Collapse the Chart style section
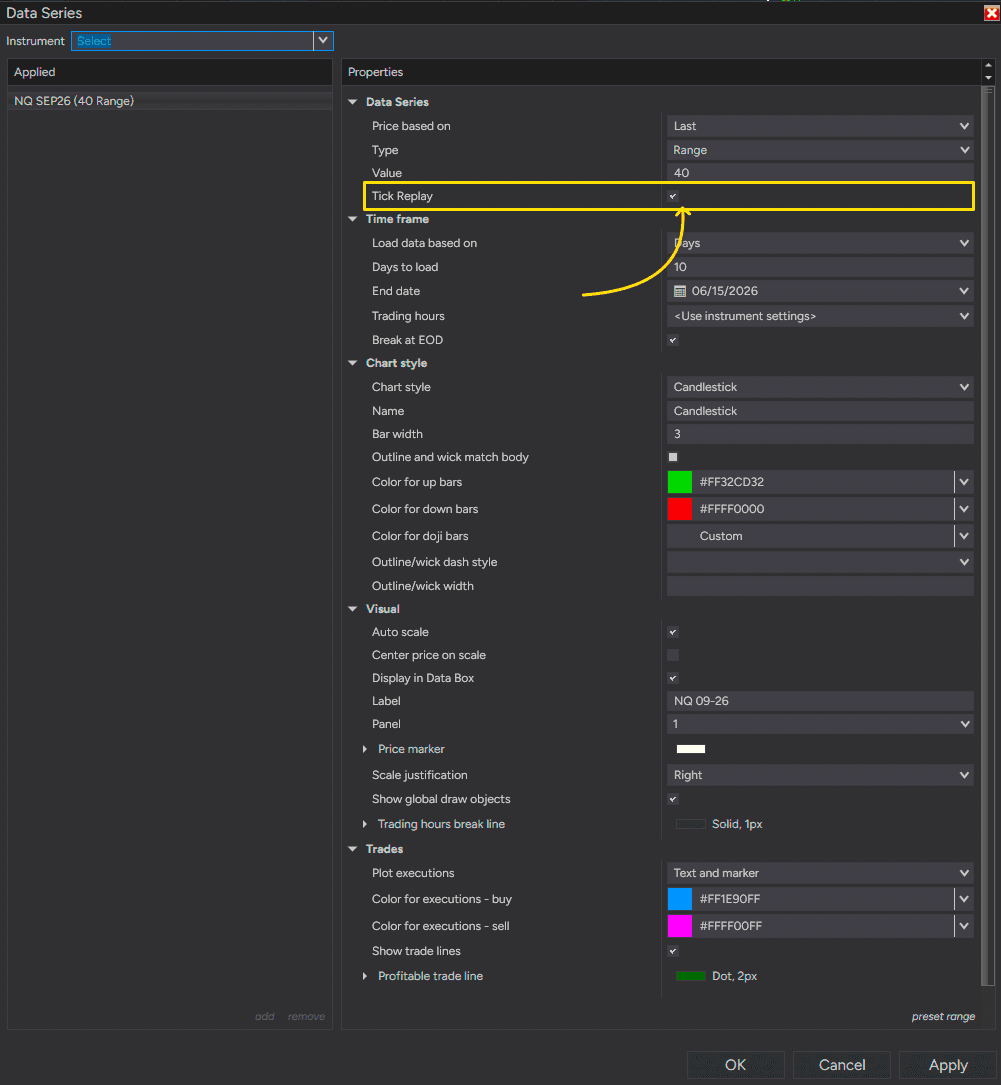 click(353, 363)
